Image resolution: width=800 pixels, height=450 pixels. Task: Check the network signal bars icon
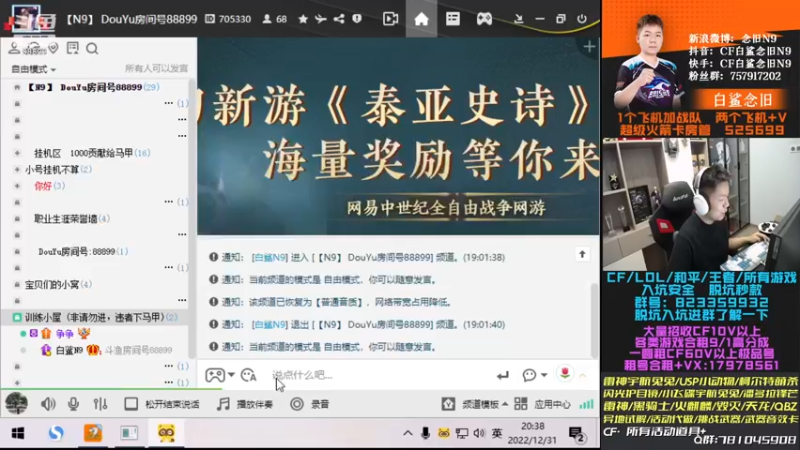pos(586,404)
